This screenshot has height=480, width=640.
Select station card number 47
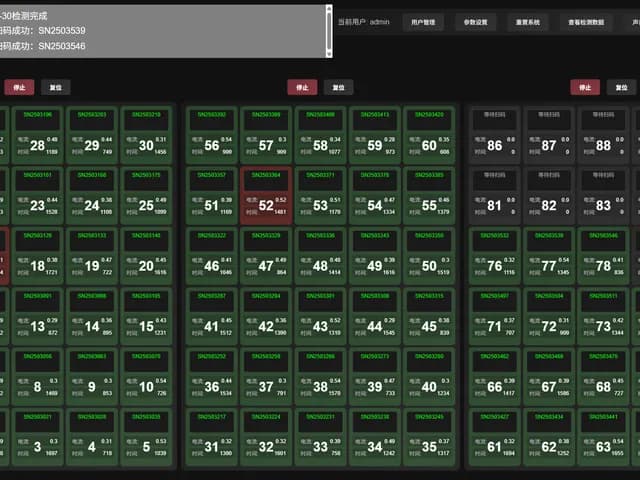click(266, 256)
